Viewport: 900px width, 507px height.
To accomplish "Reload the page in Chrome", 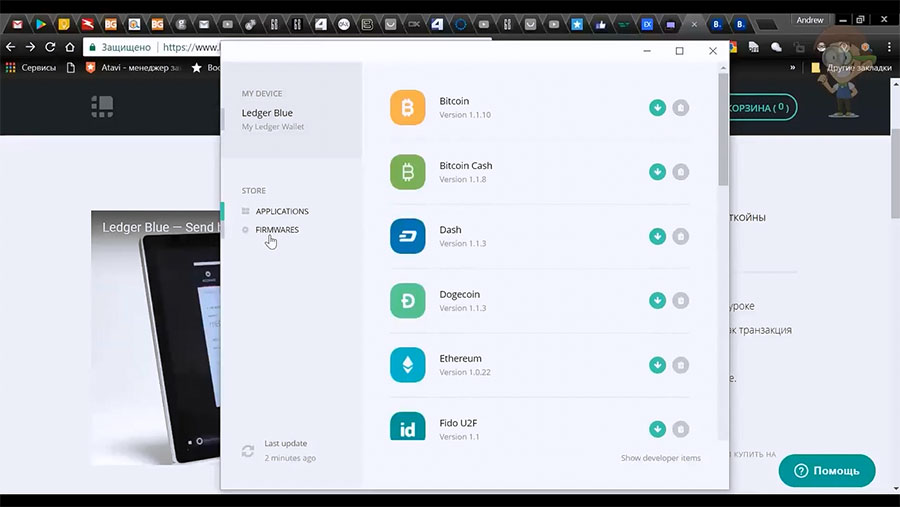I will (50, 47).
